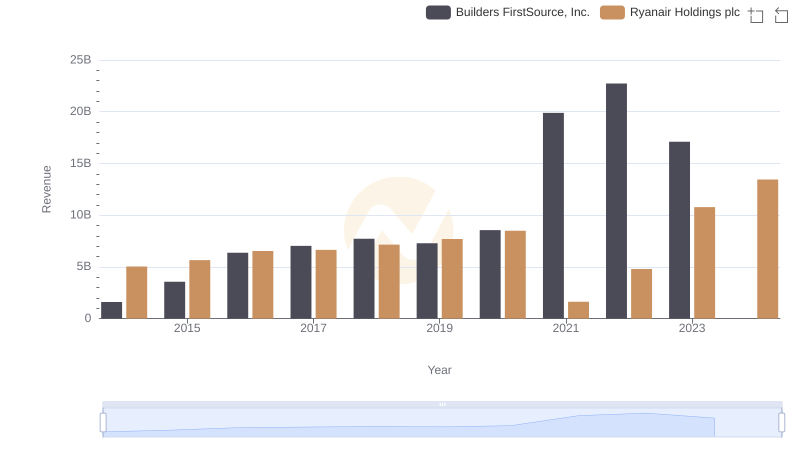Click the Ryanair bar for 2022
Screen dimensions: 800x461
click(641, 294)
